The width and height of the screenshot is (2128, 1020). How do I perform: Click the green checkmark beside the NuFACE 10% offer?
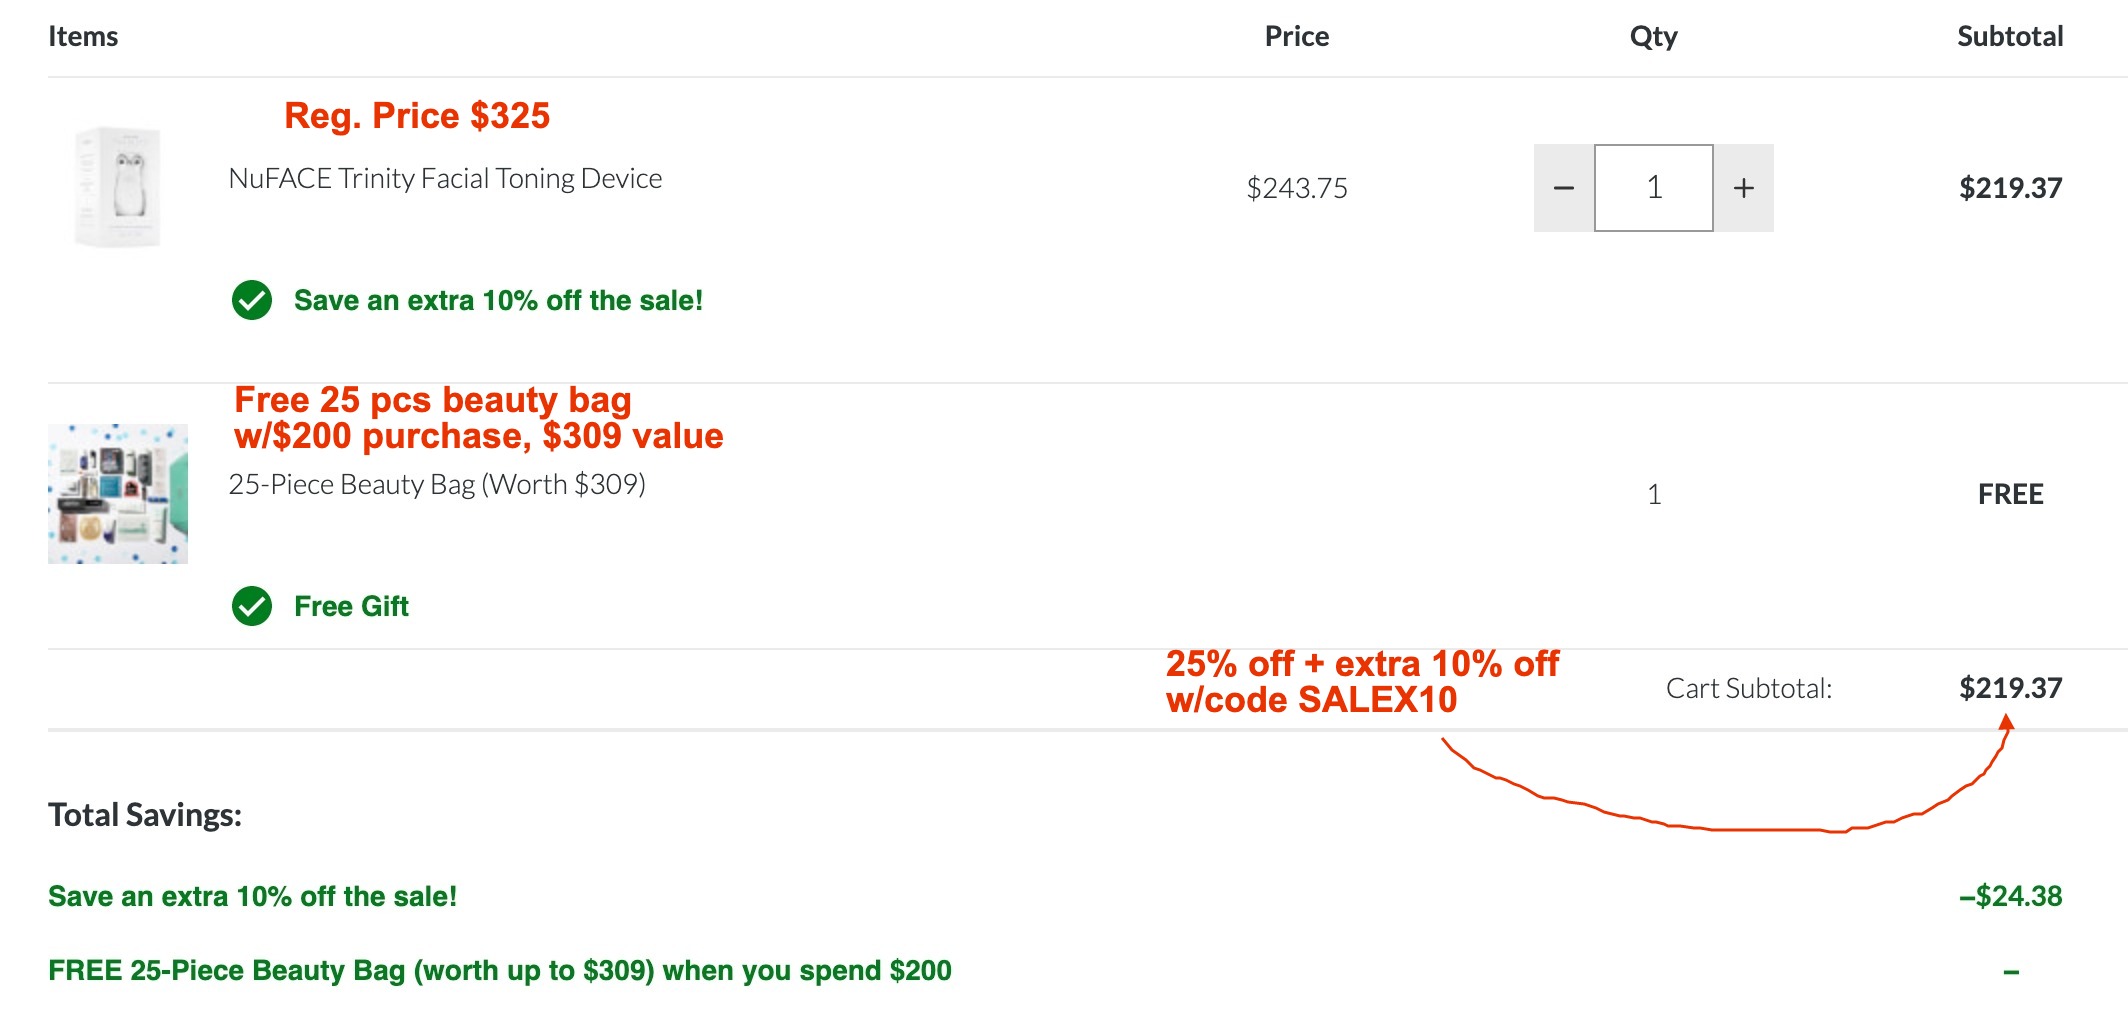252,300
